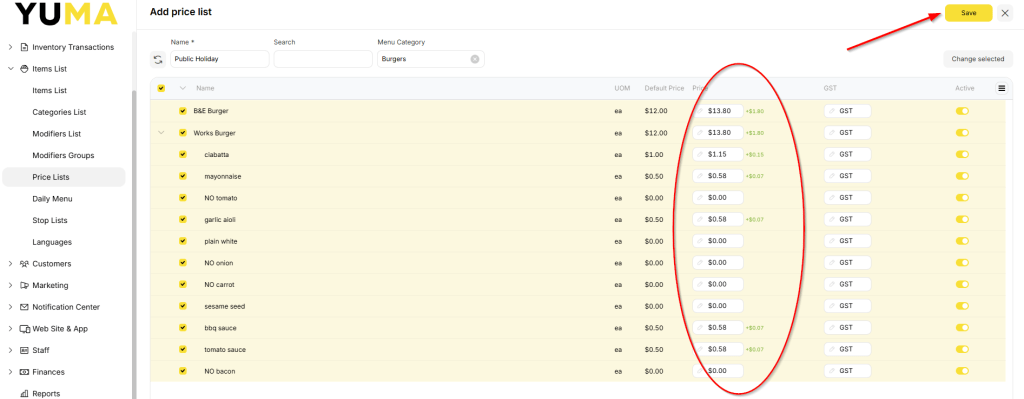This screenshot has width=1024, height=399.
Task: Clear the Burgers menu category selection
Action: click(475, 59)
